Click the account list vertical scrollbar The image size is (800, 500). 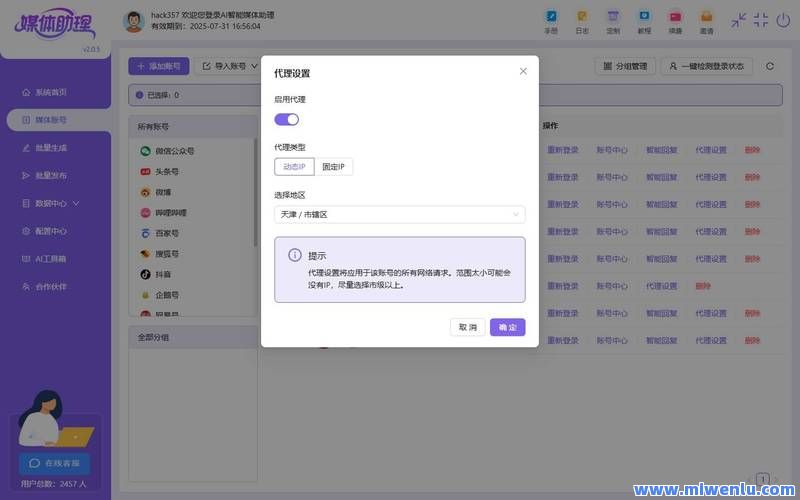[x=255, y=192]
